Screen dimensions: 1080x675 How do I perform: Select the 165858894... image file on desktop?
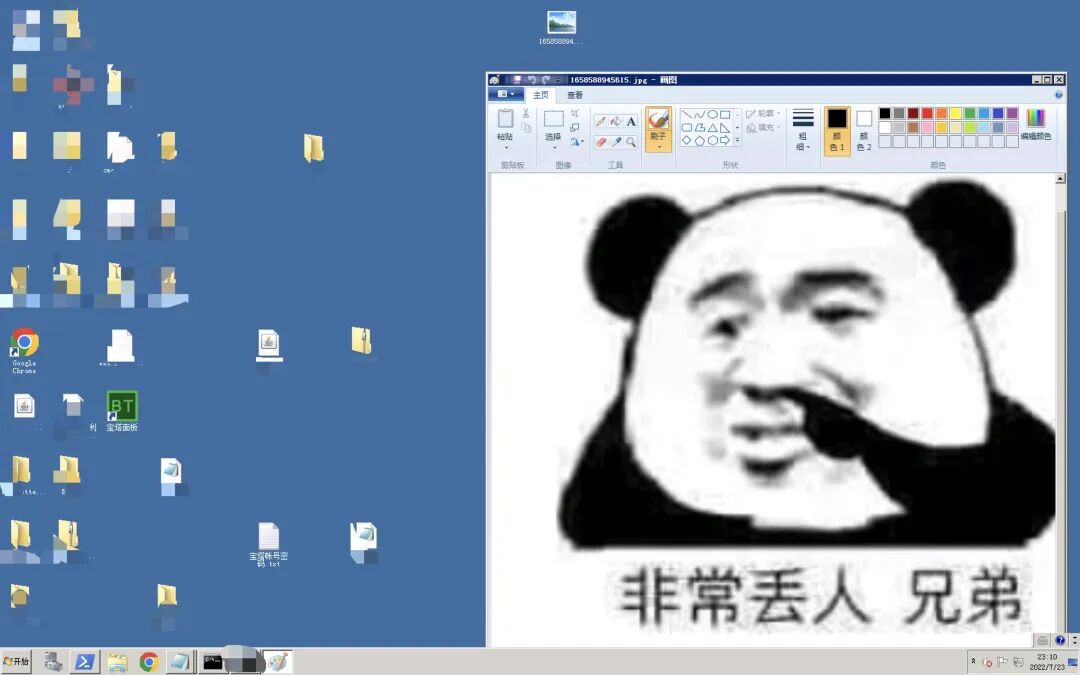click(561, 28)
